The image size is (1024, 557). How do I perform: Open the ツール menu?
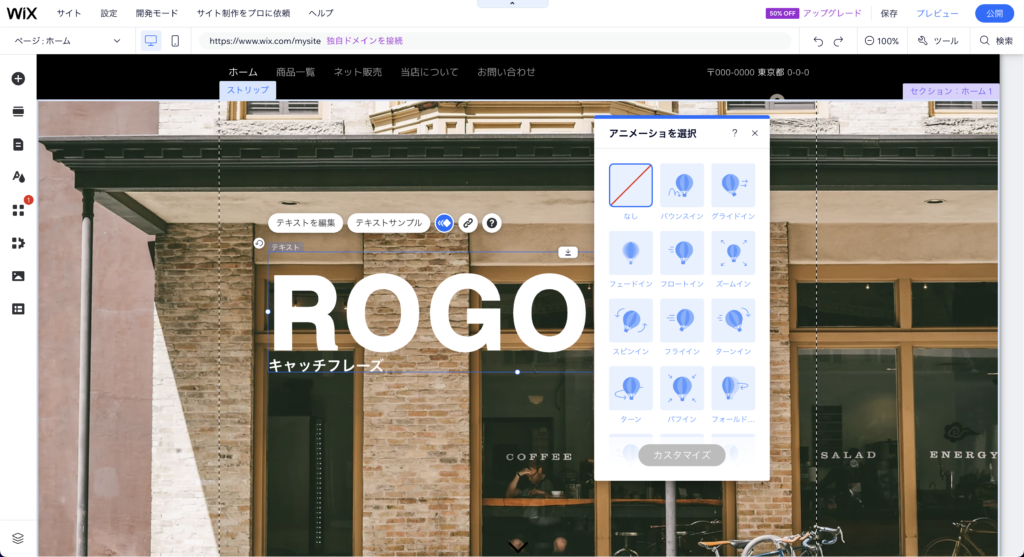click(938, 40)
